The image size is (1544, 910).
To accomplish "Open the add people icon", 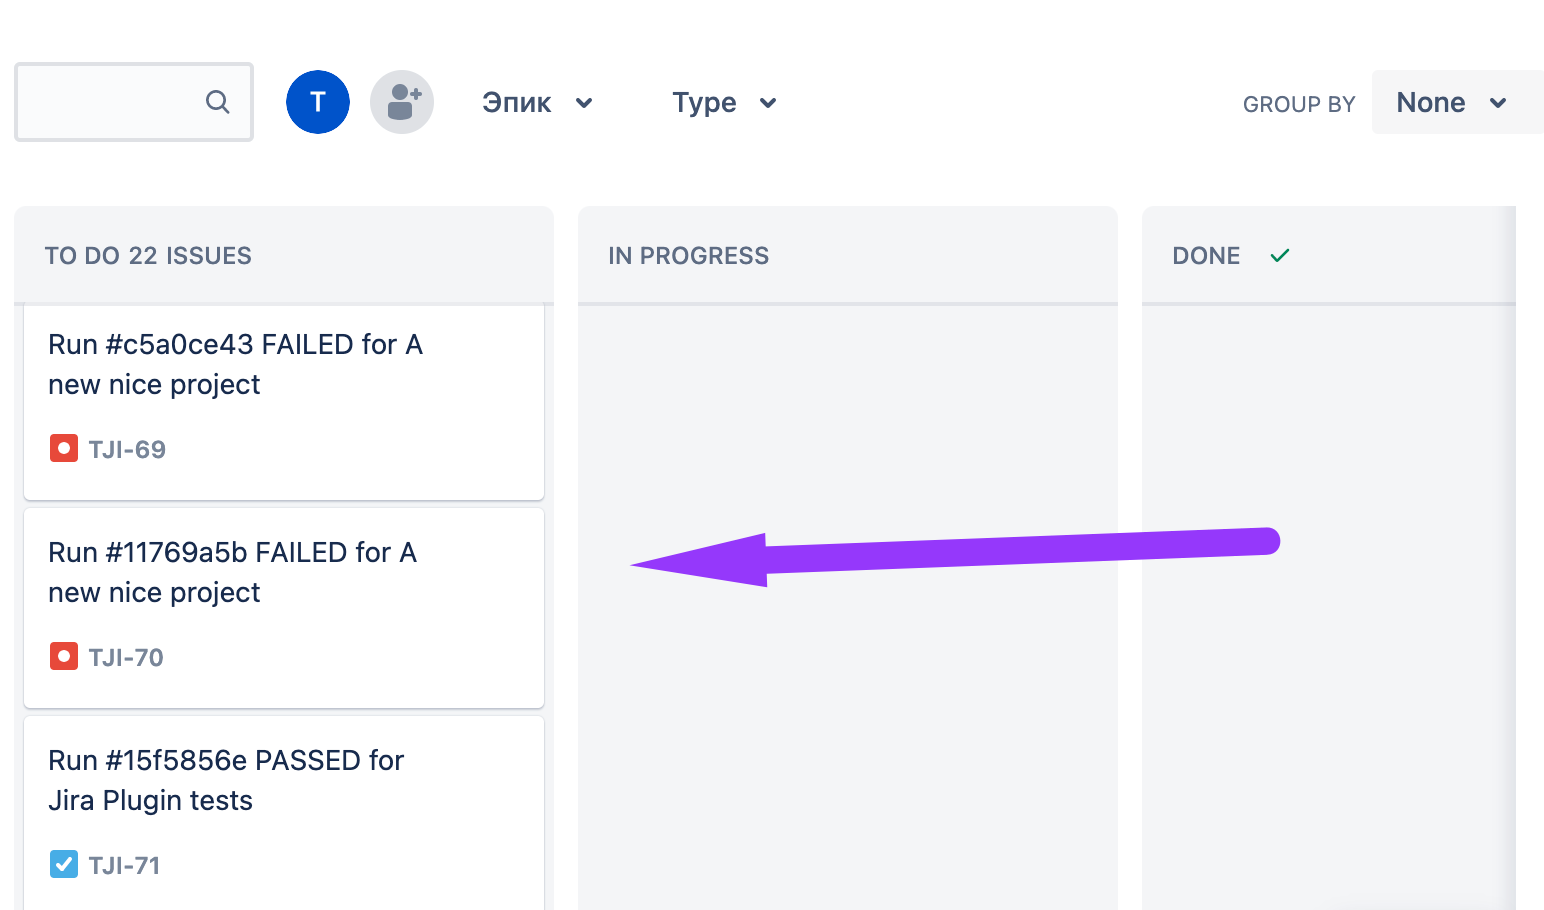I will 402,102.
